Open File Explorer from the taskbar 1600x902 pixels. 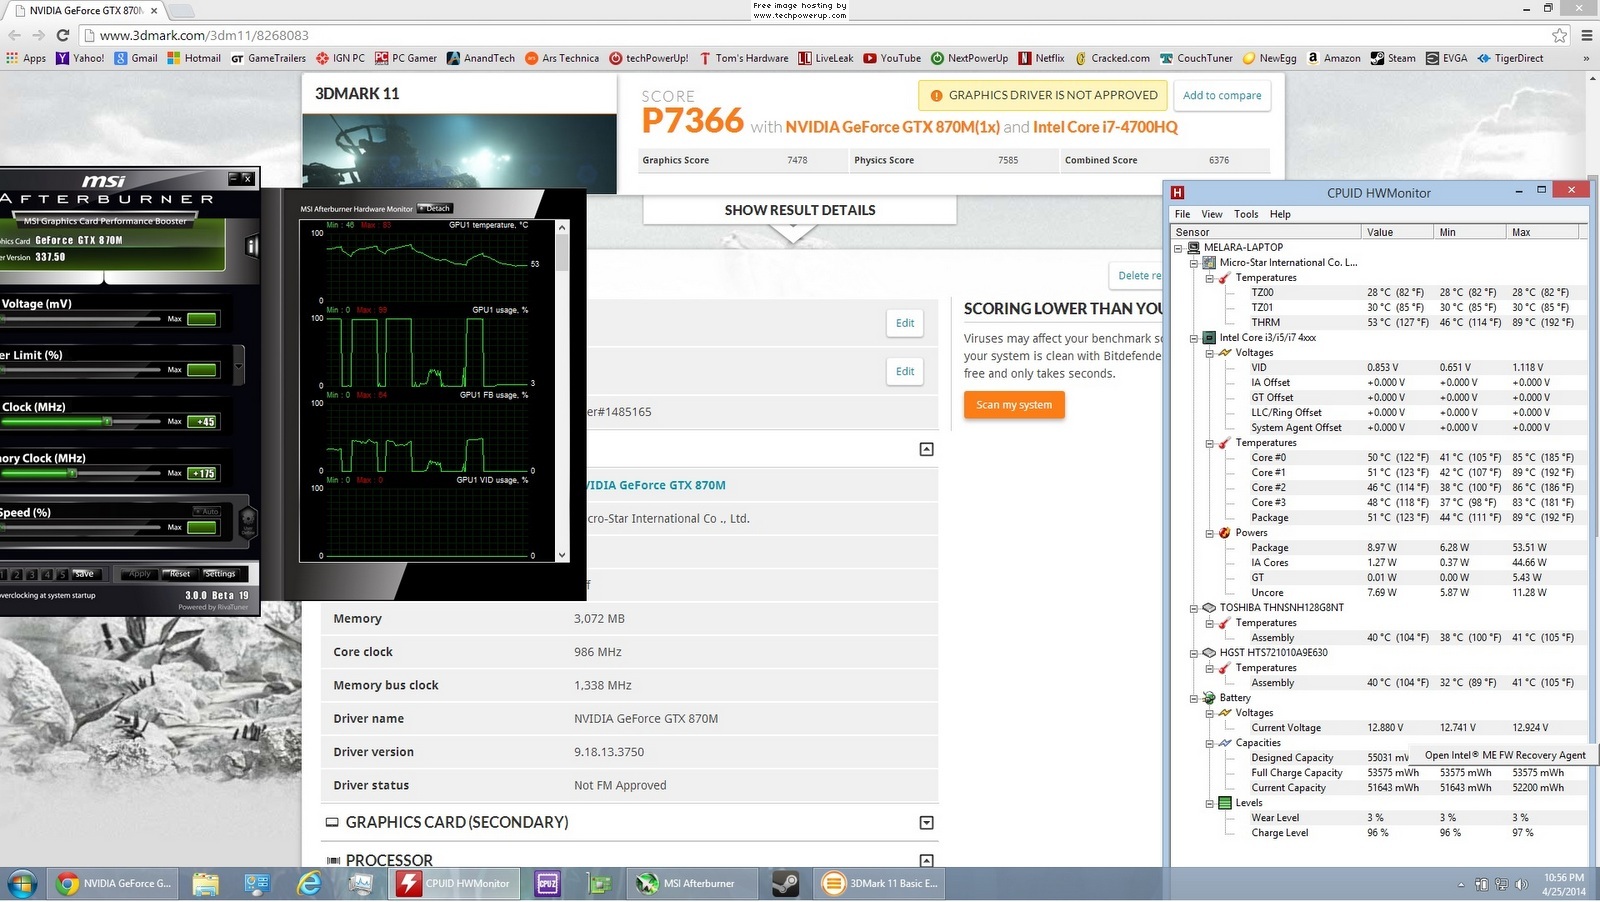pos(205,884)
